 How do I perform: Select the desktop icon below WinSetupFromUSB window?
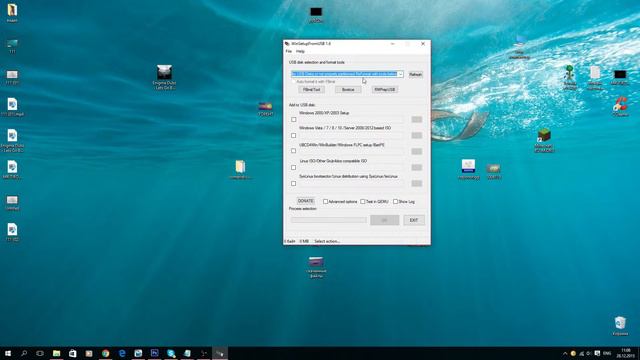pyautogui.click(x=316, y=267)
